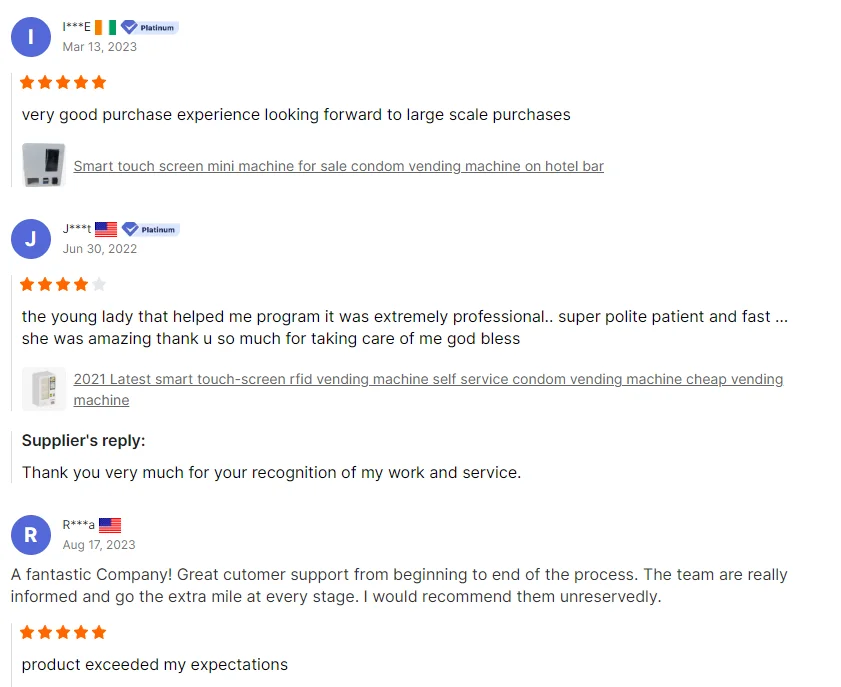Viewport: 841px width, 687px height.
Task: Click the five-star rating on R***a's review
Action: tap(63, 632)
